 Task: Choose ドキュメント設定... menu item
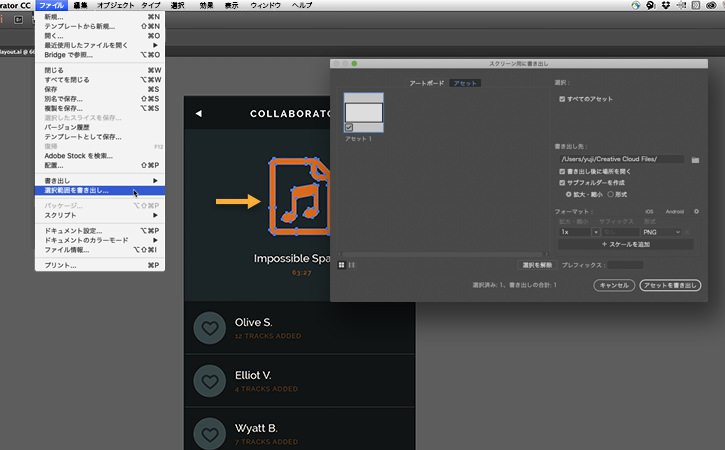pos(100,231)
